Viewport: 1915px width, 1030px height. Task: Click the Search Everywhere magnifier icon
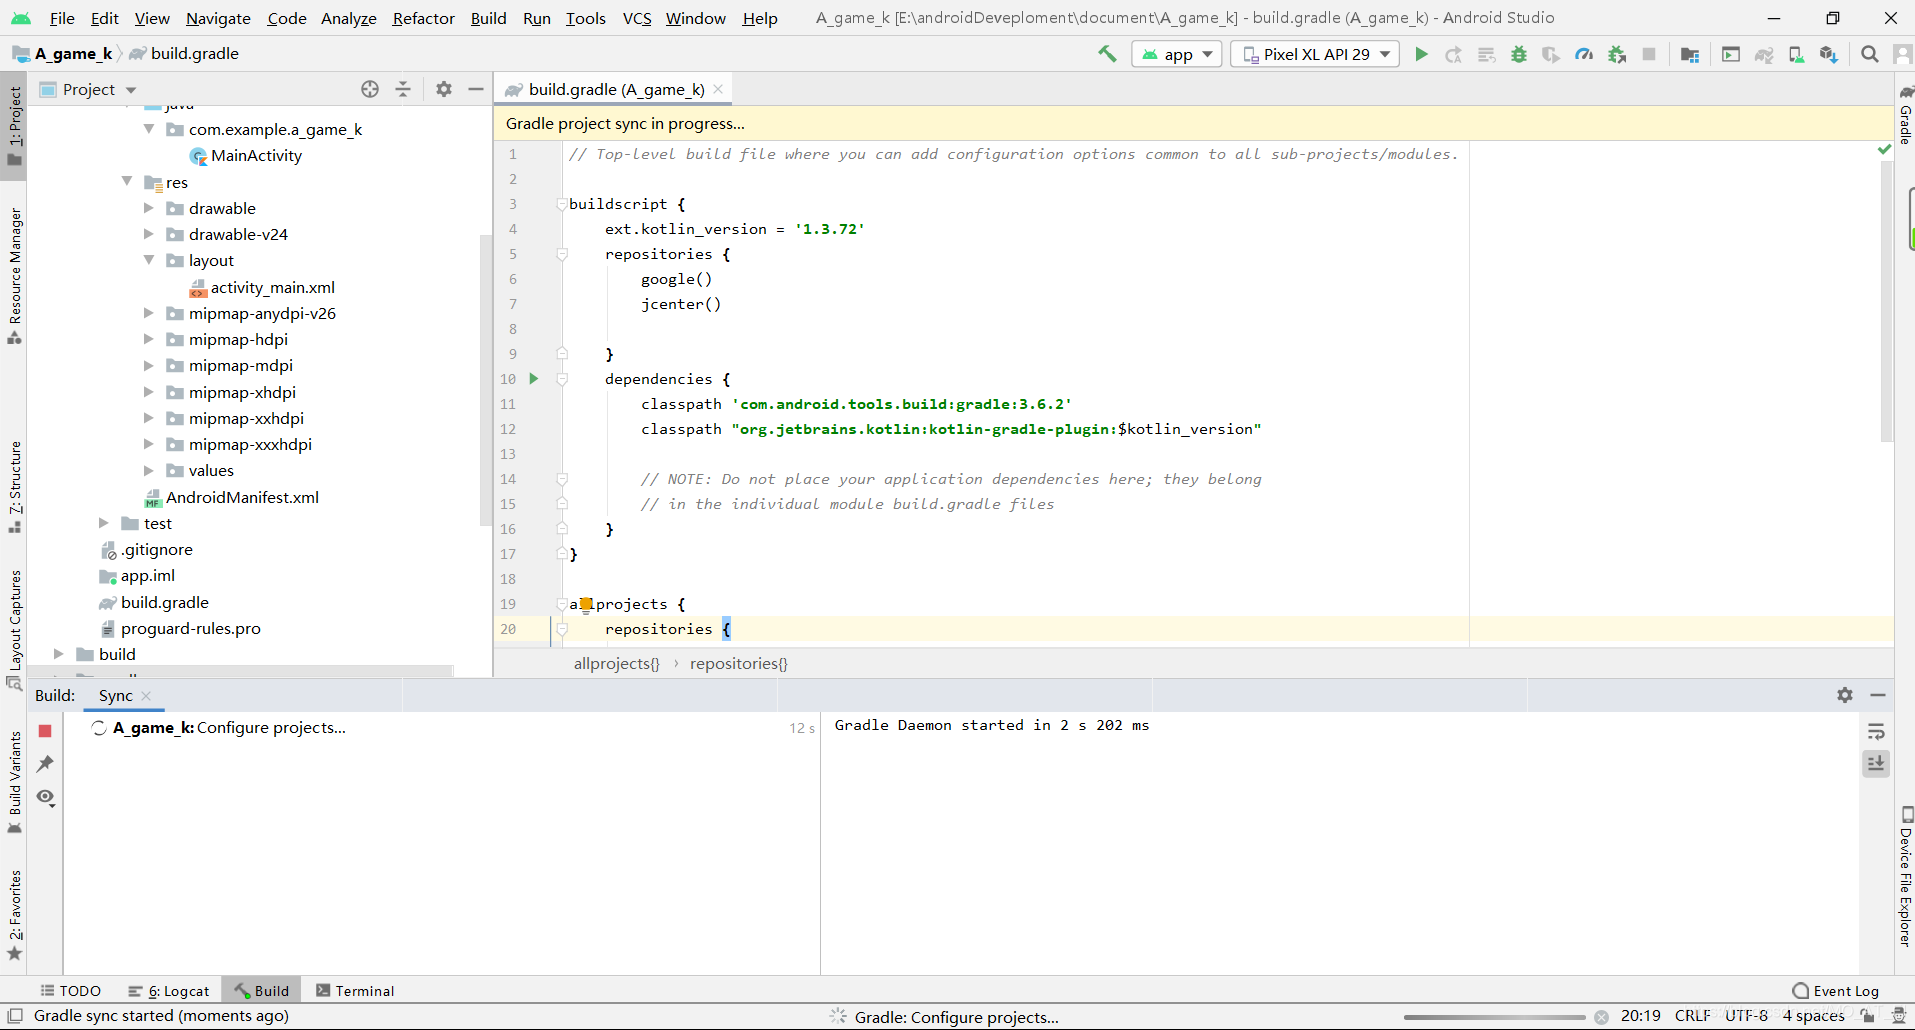pyautogui.click(x=1869, y=54)
